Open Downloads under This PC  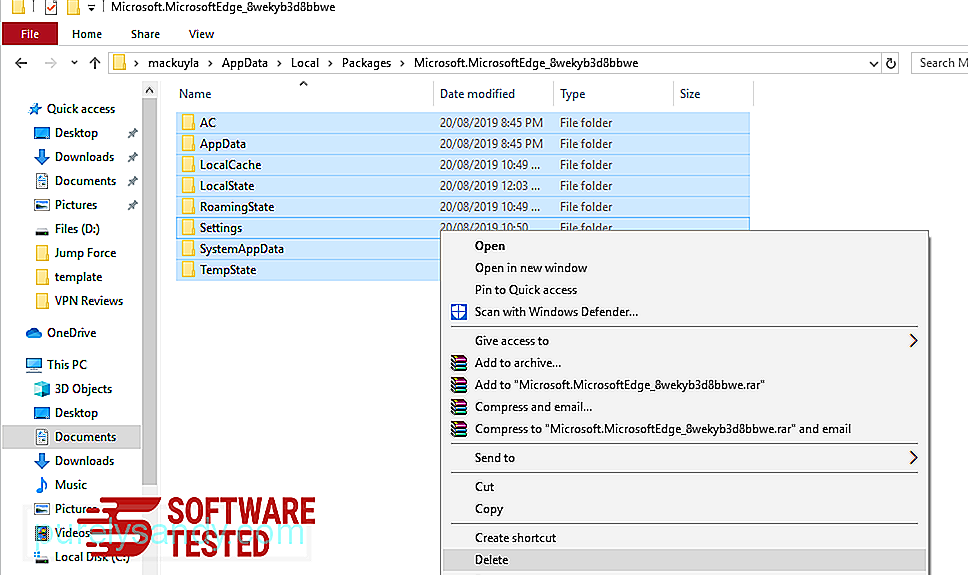click(x=84, y=461)
